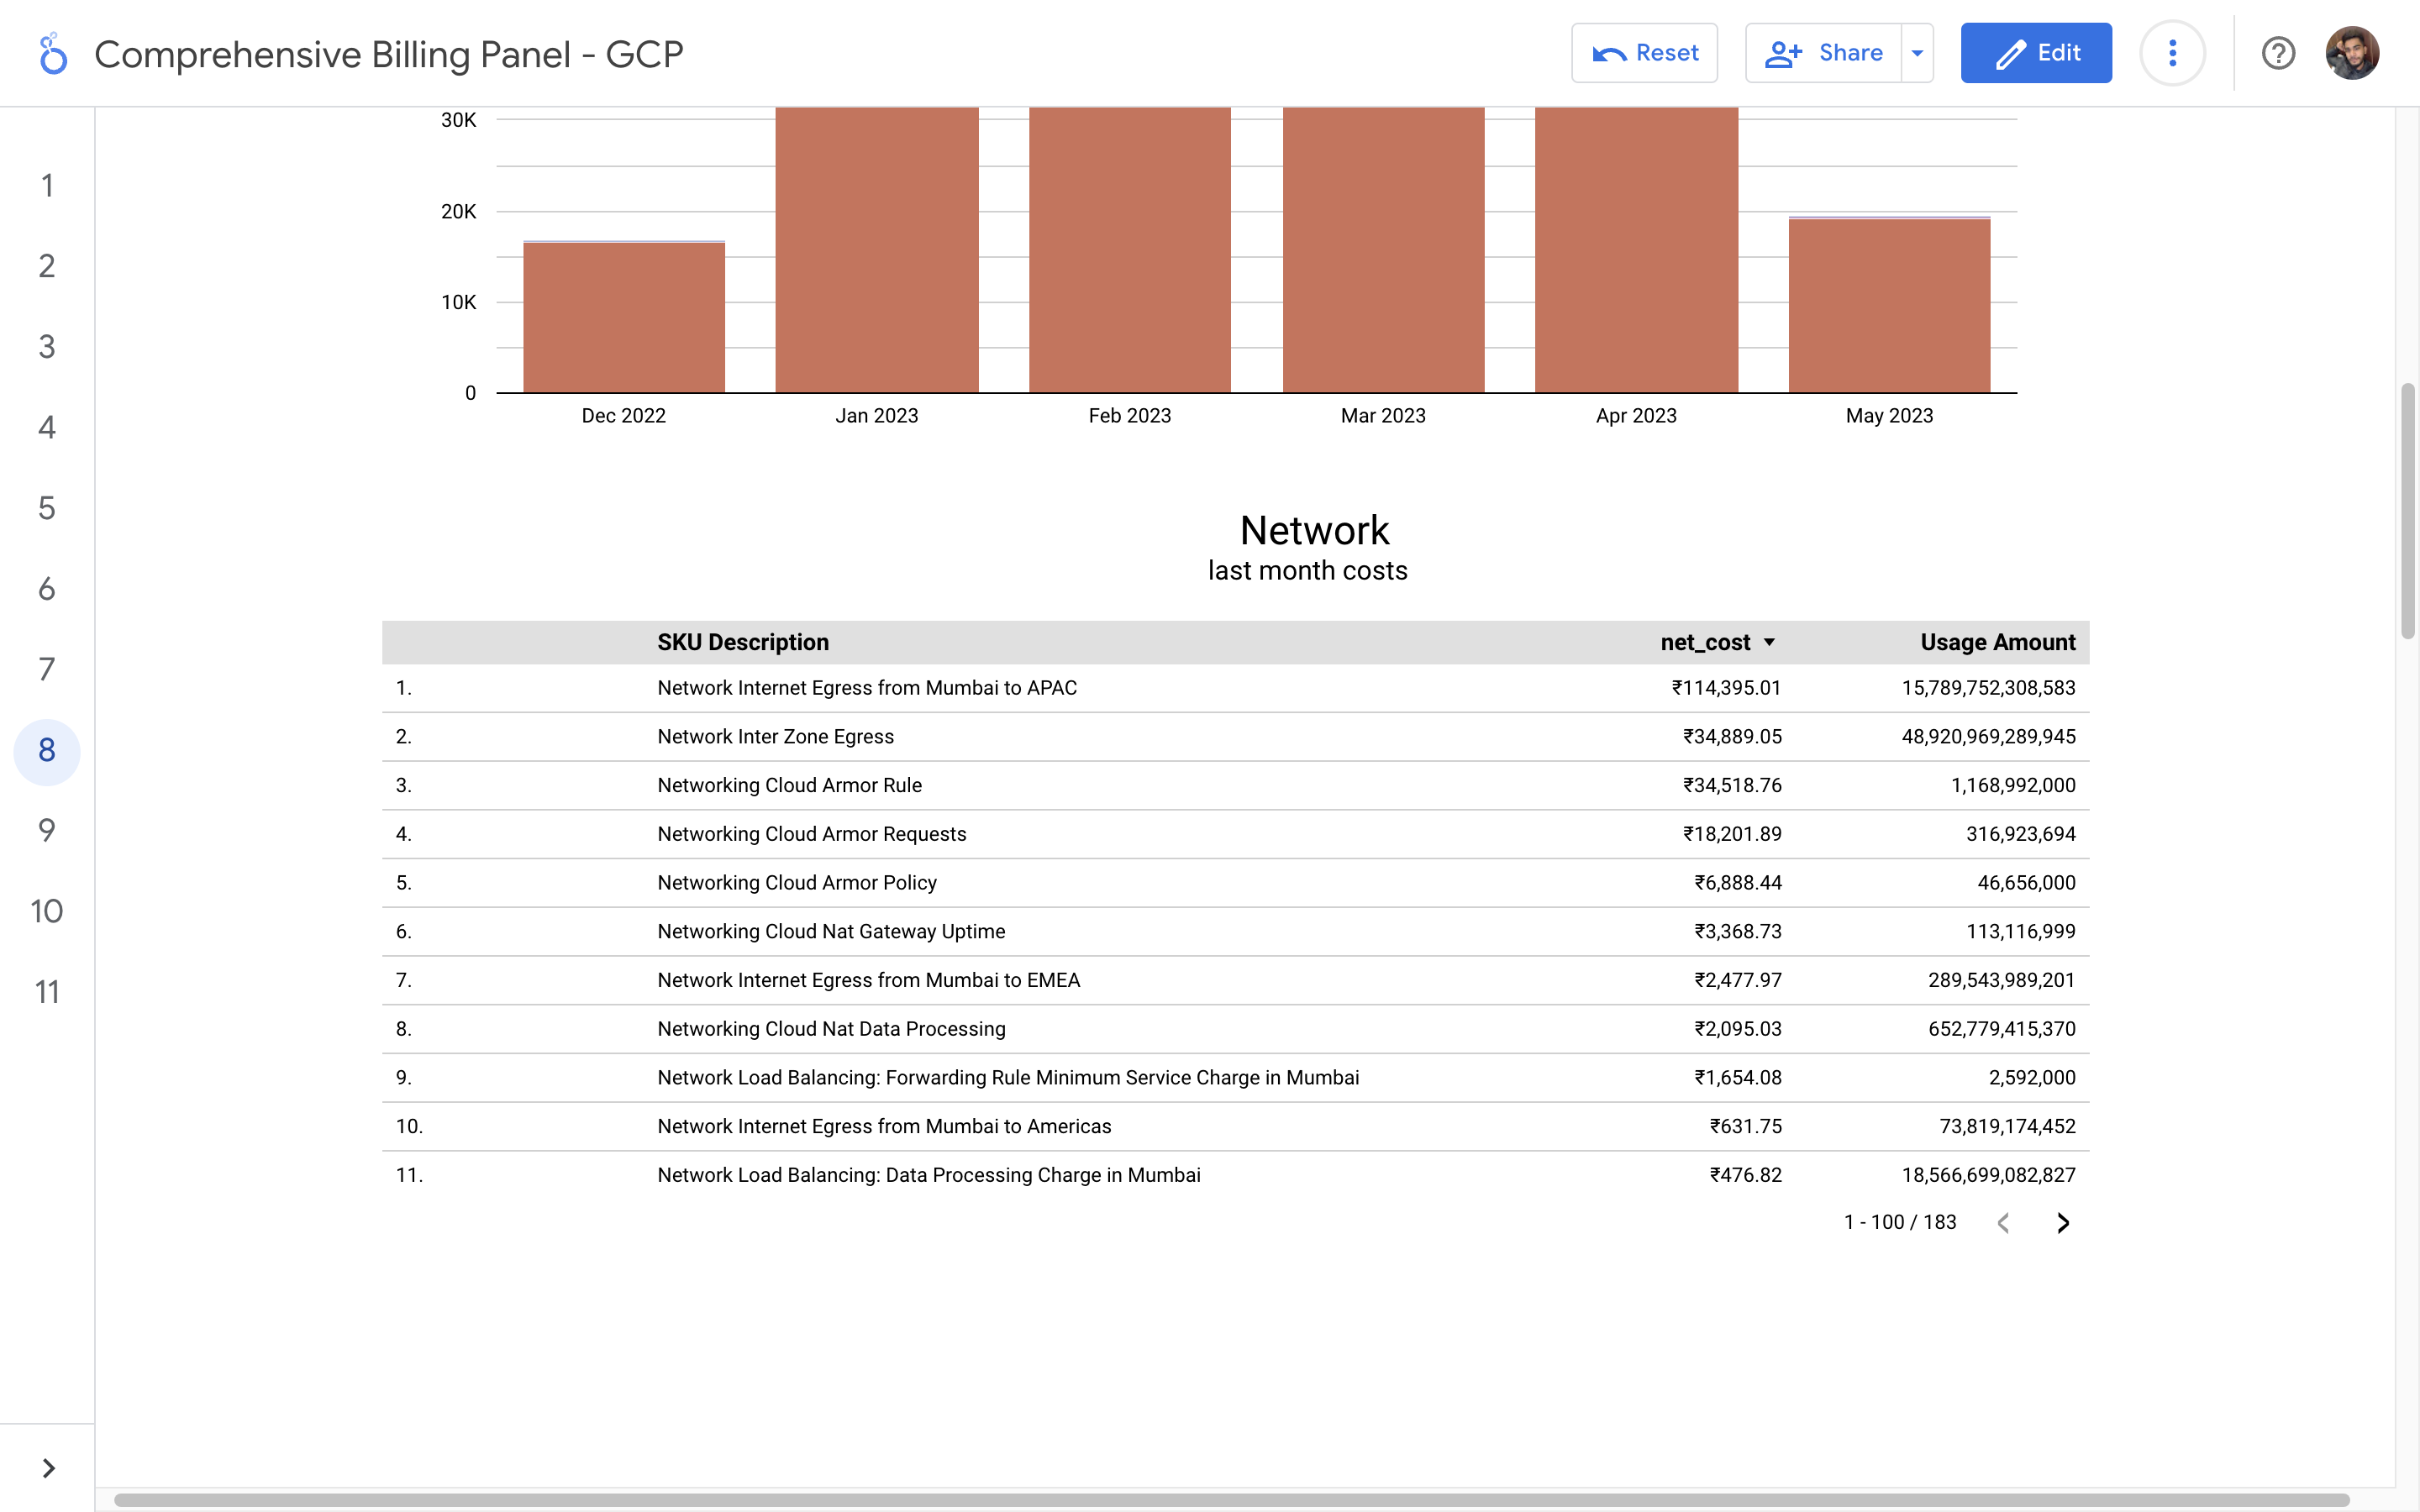Image resolution: width=2420 pixels, height=1512 pixels.
Task: Open the Share dropdown arrow
Action: coord(1917,53)
